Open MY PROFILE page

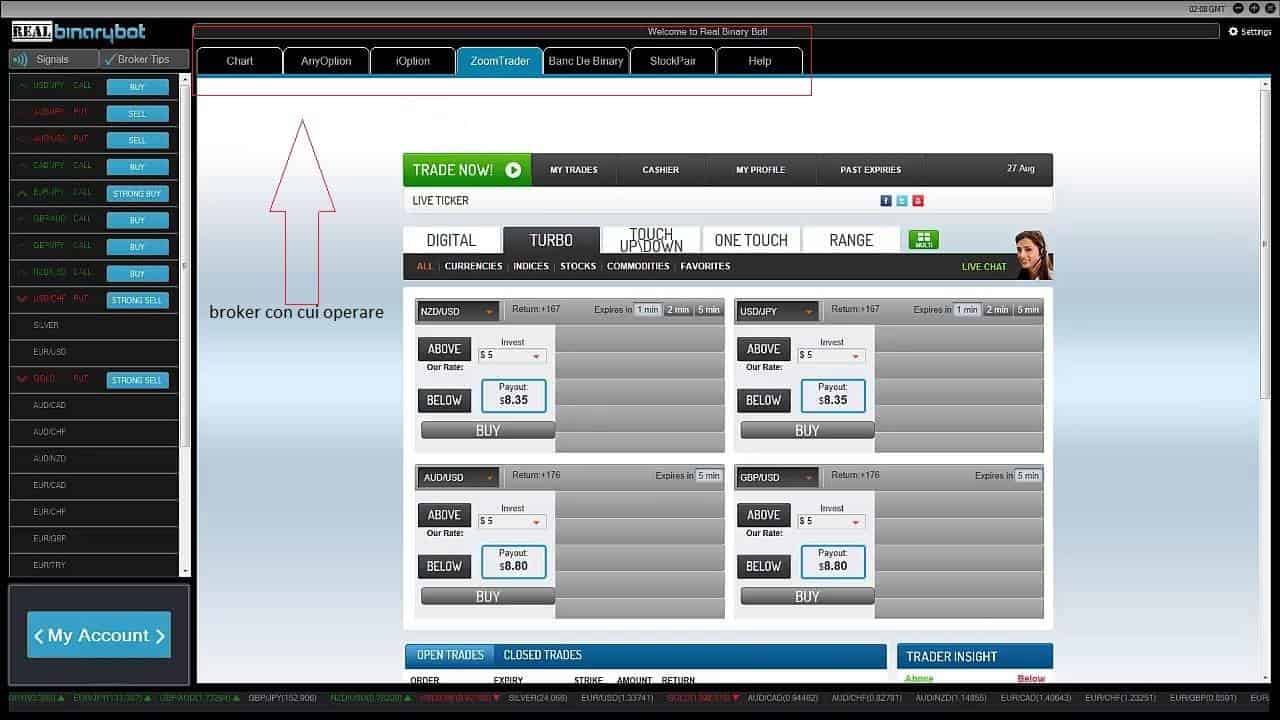coord(761,170)
